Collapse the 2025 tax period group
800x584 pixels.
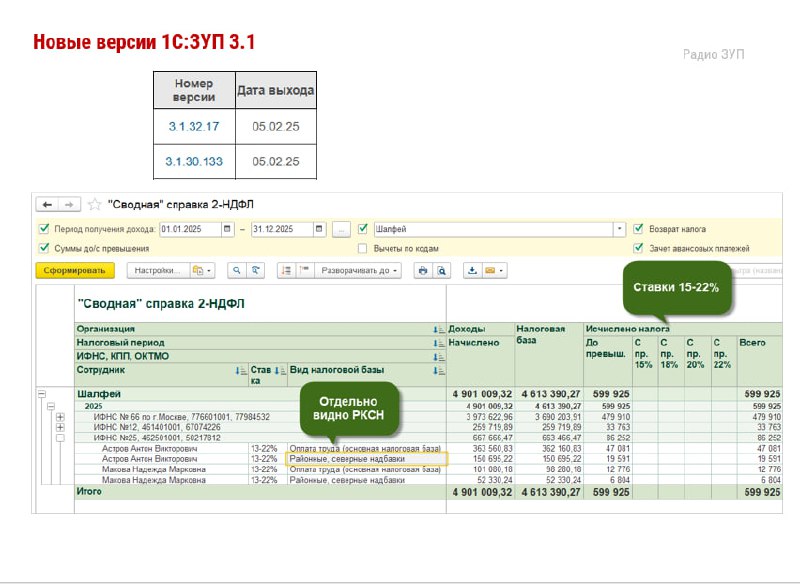click(x=51, y=407)
